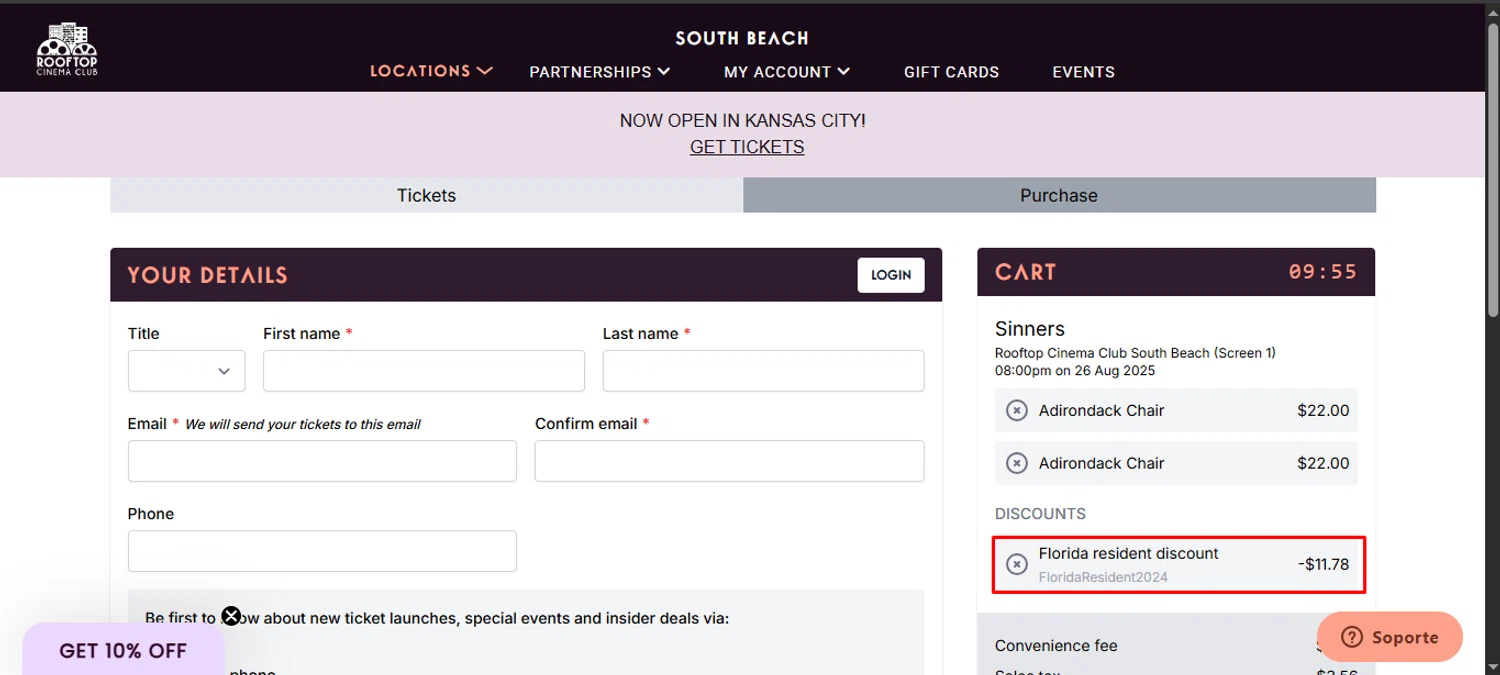Follow the GET TICKETS link
Screen dimensions: 1500x675
[x=747, y=147]
